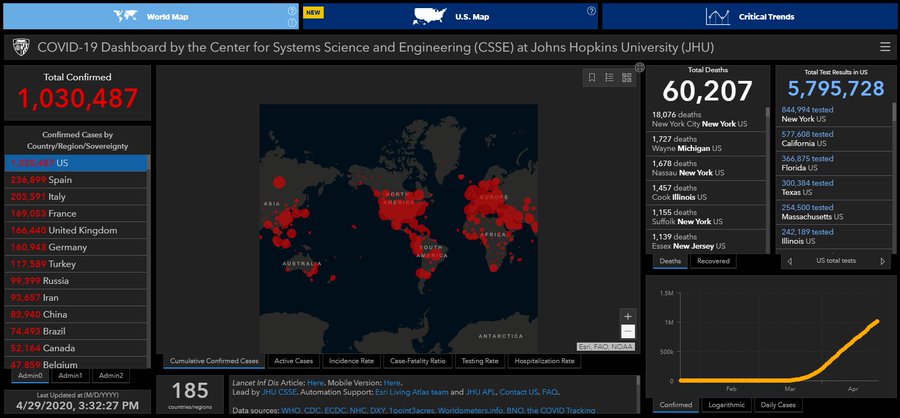
Task: Select Canada in the country list
Action: [76, 348]
